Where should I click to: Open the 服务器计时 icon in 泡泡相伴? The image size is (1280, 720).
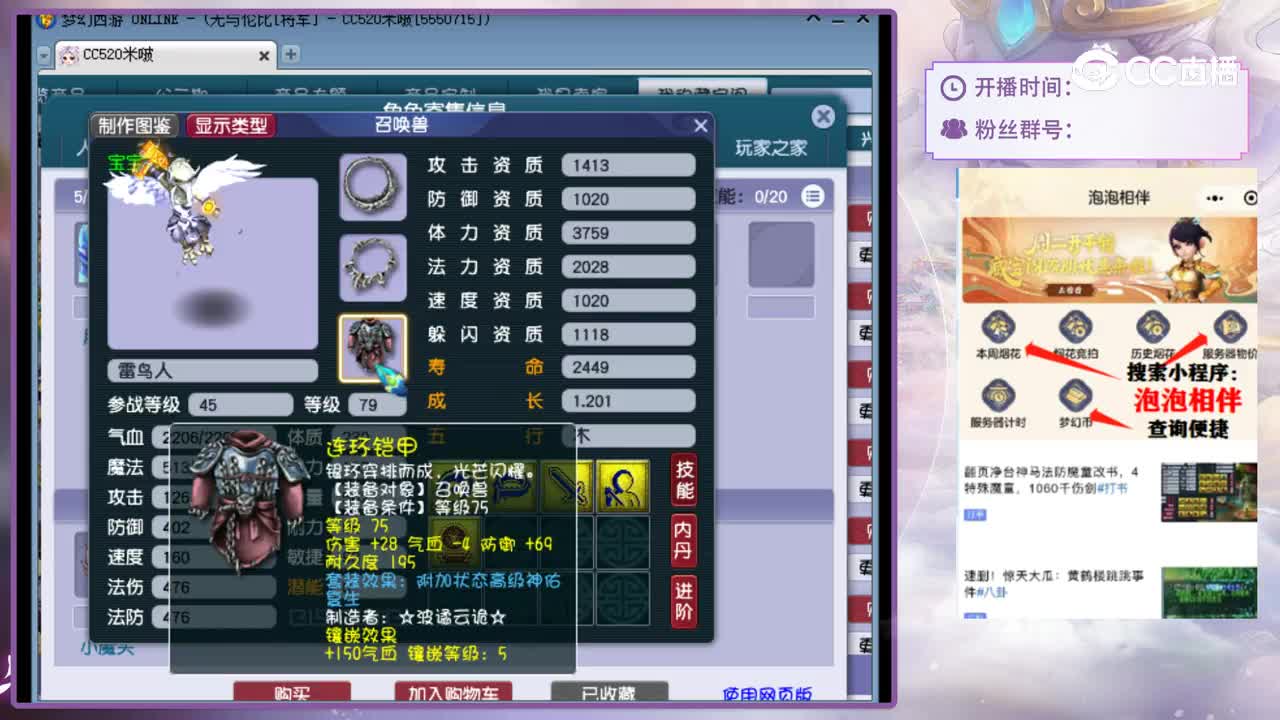[x=997, y=397]
